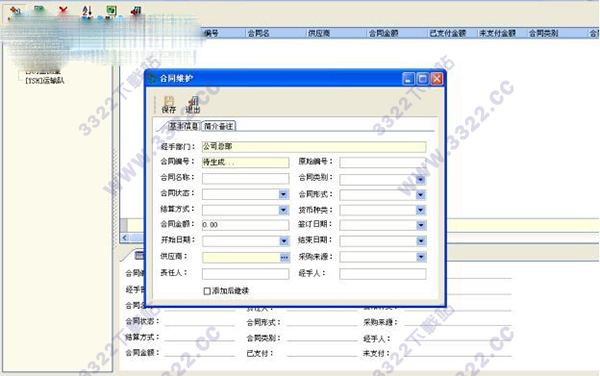Close the 合同维护 dialog
600x376 pixels.
(437, 79)
